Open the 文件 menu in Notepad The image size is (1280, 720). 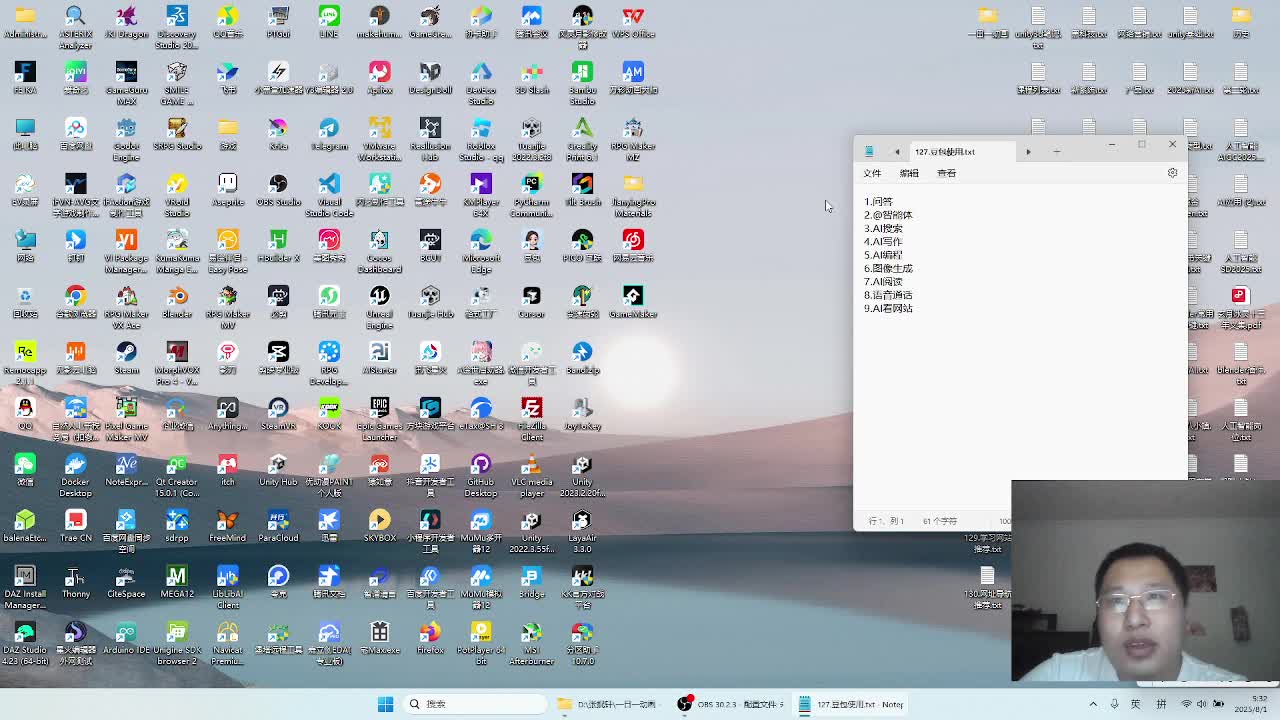click(x=872, y=173)
